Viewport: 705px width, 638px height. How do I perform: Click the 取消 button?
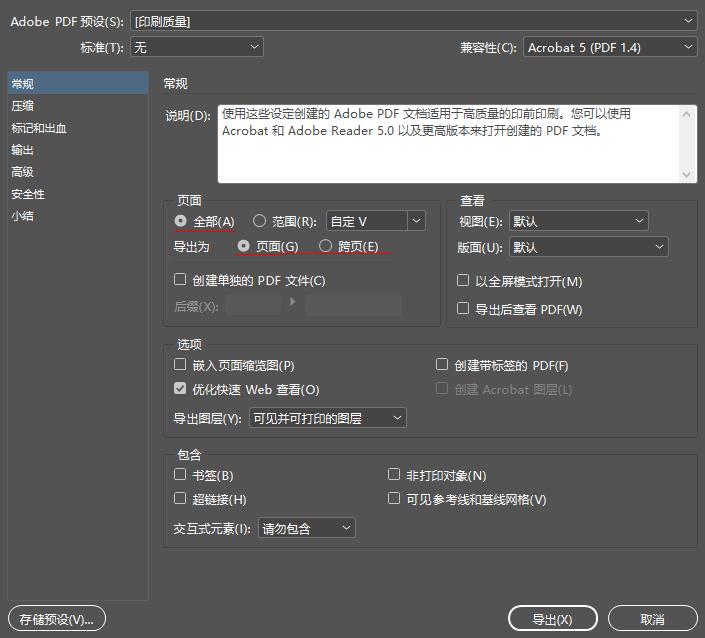pos(652,619)
